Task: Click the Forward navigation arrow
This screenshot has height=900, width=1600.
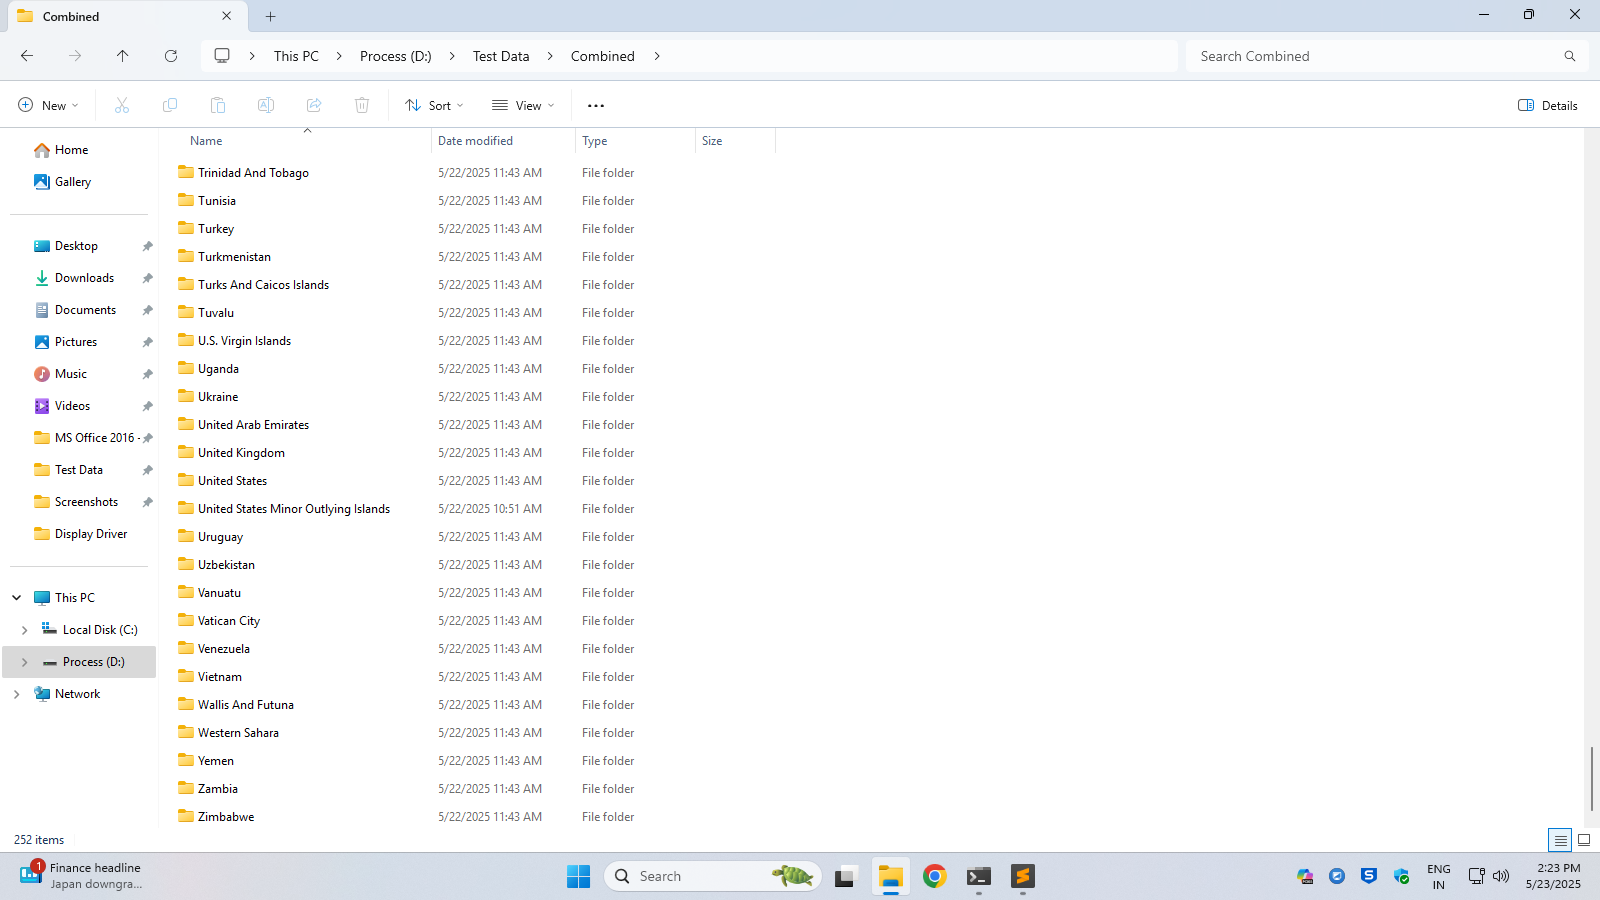Action: pyautogui.click(x=75, y=56)
